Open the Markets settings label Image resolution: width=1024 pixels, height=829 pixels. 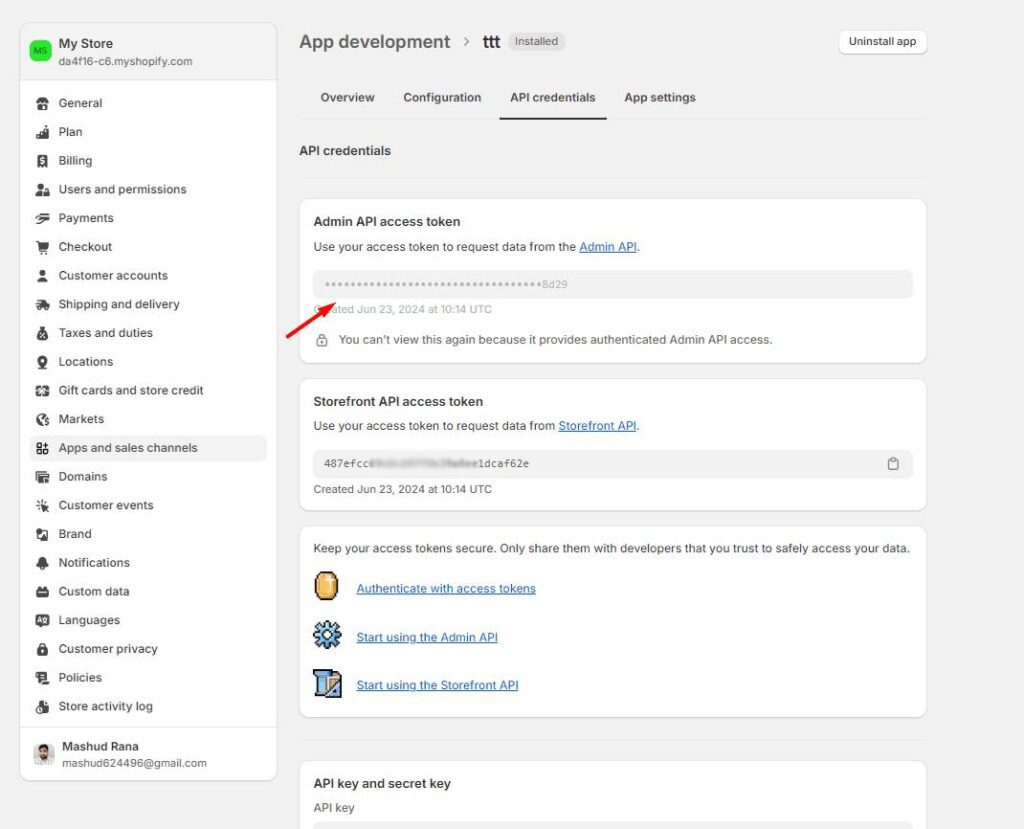tap(81, 419)
